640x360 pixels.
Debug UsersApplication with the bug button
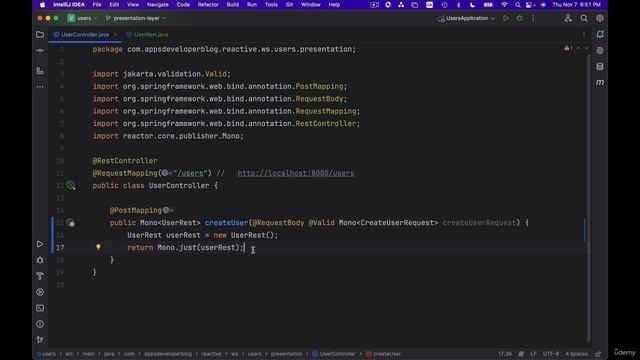520,18
